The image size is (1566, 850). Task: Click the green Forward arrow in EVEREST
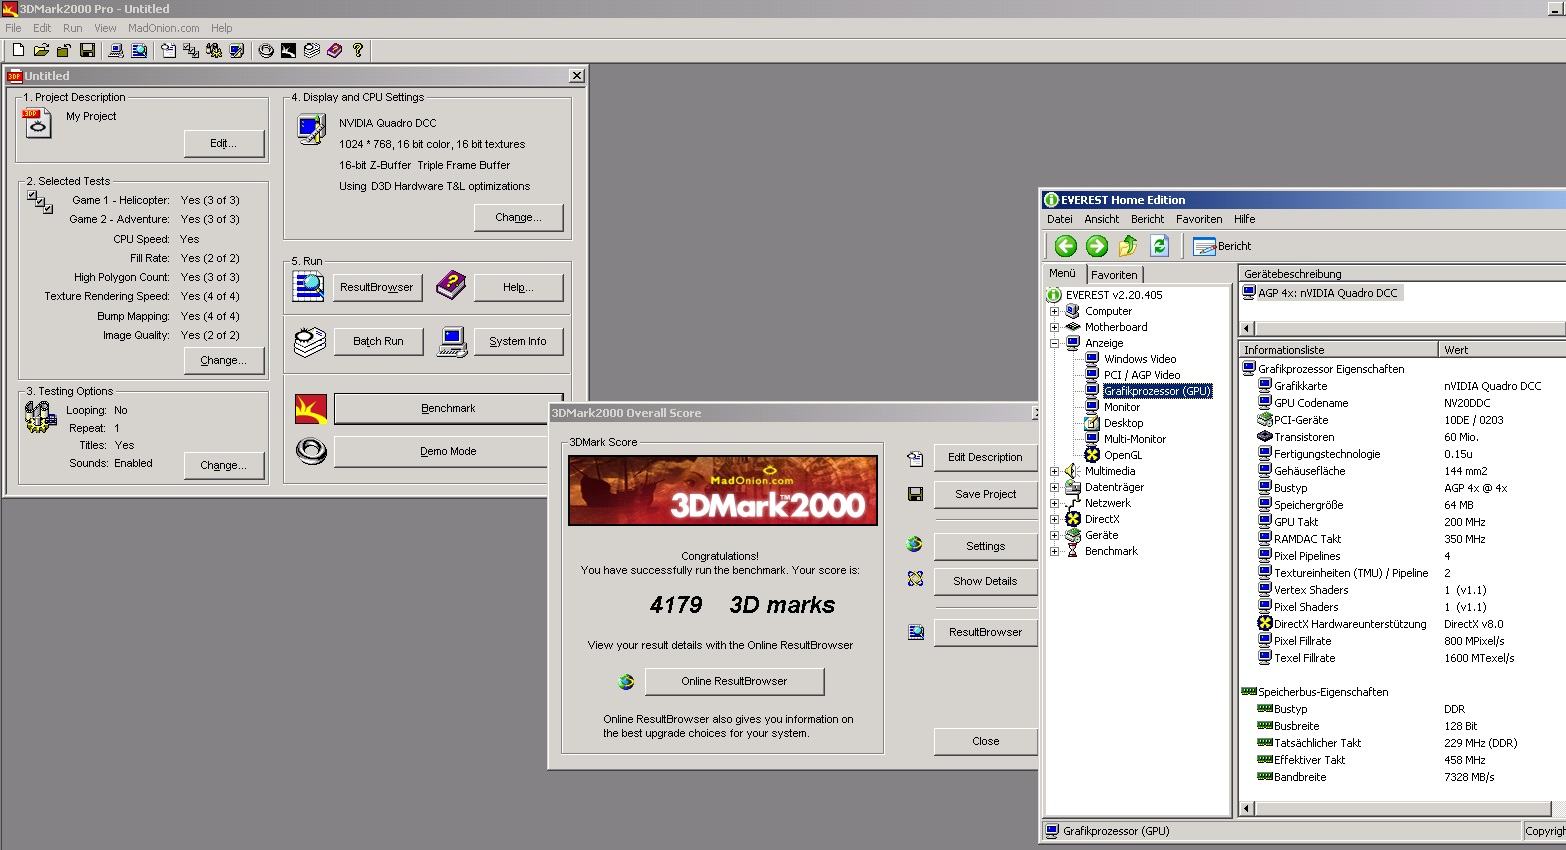click(1097, 246)
